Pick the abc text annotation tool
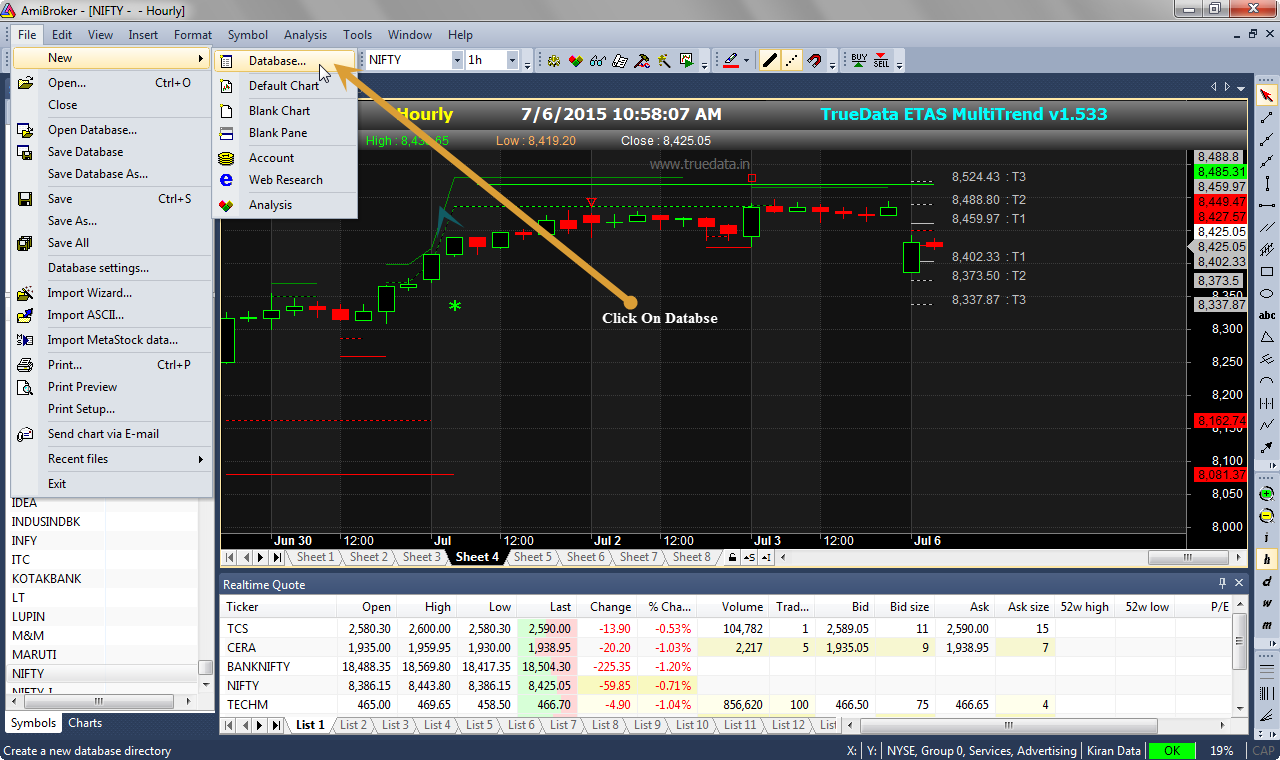Image resolution: width=1280 pixels, height=760 pixels. click(x=1267, y=315)
